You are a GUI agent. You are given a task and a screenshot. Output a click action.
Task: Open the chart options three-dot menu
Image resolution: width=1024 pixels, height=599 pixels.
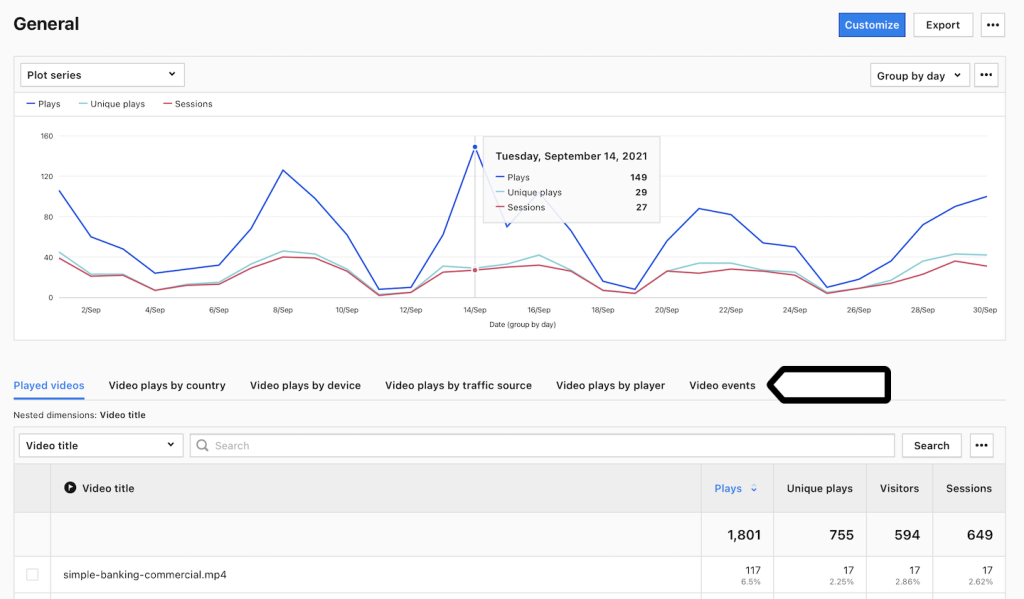tap(986, 75)
